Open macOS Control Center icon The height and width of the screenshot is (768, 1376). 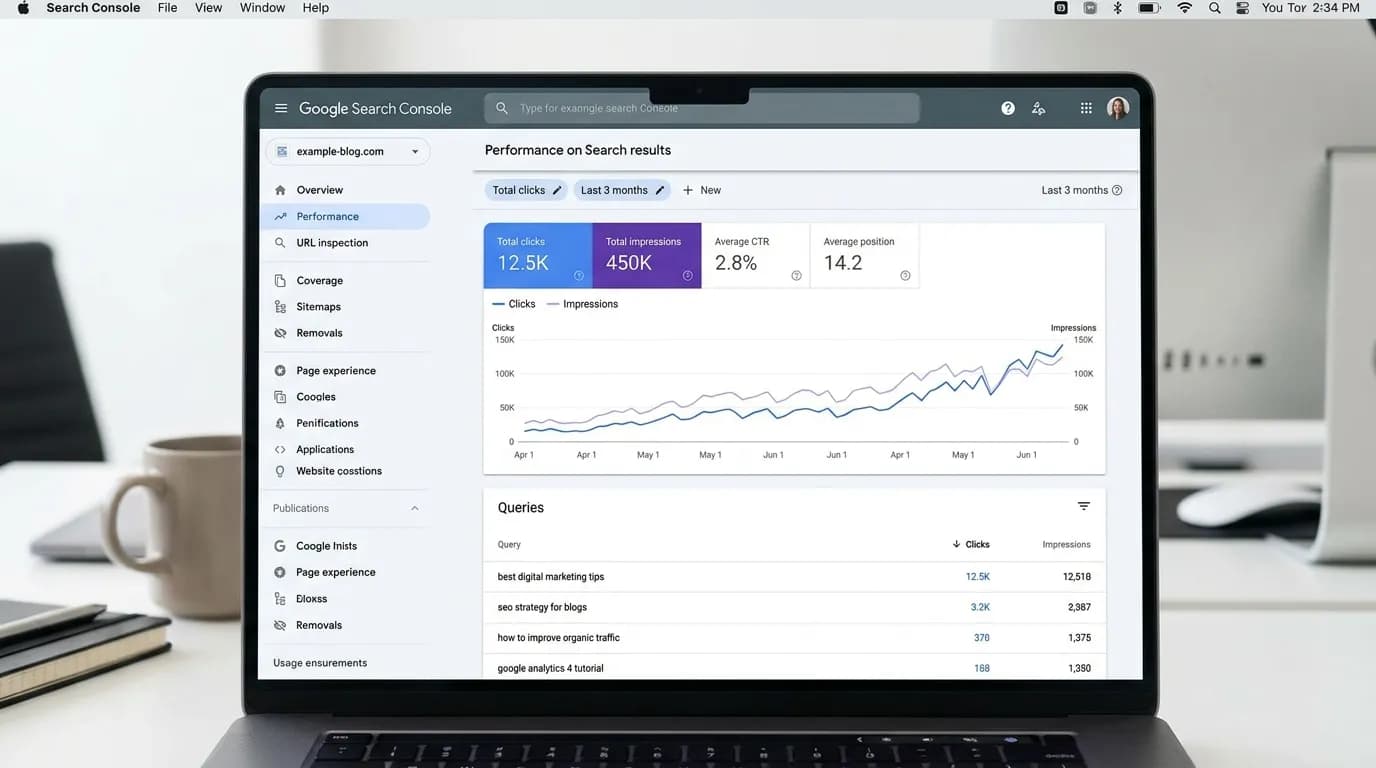click(x=1243, y=8)
